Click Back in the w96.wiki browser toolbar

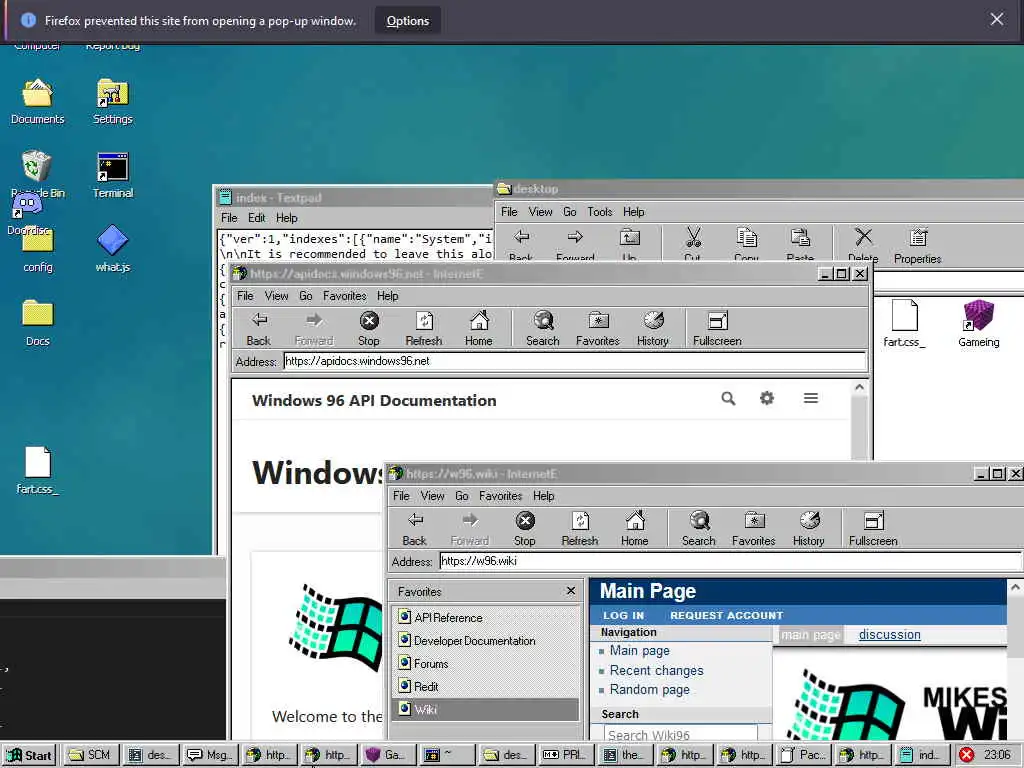coord(415,528)
